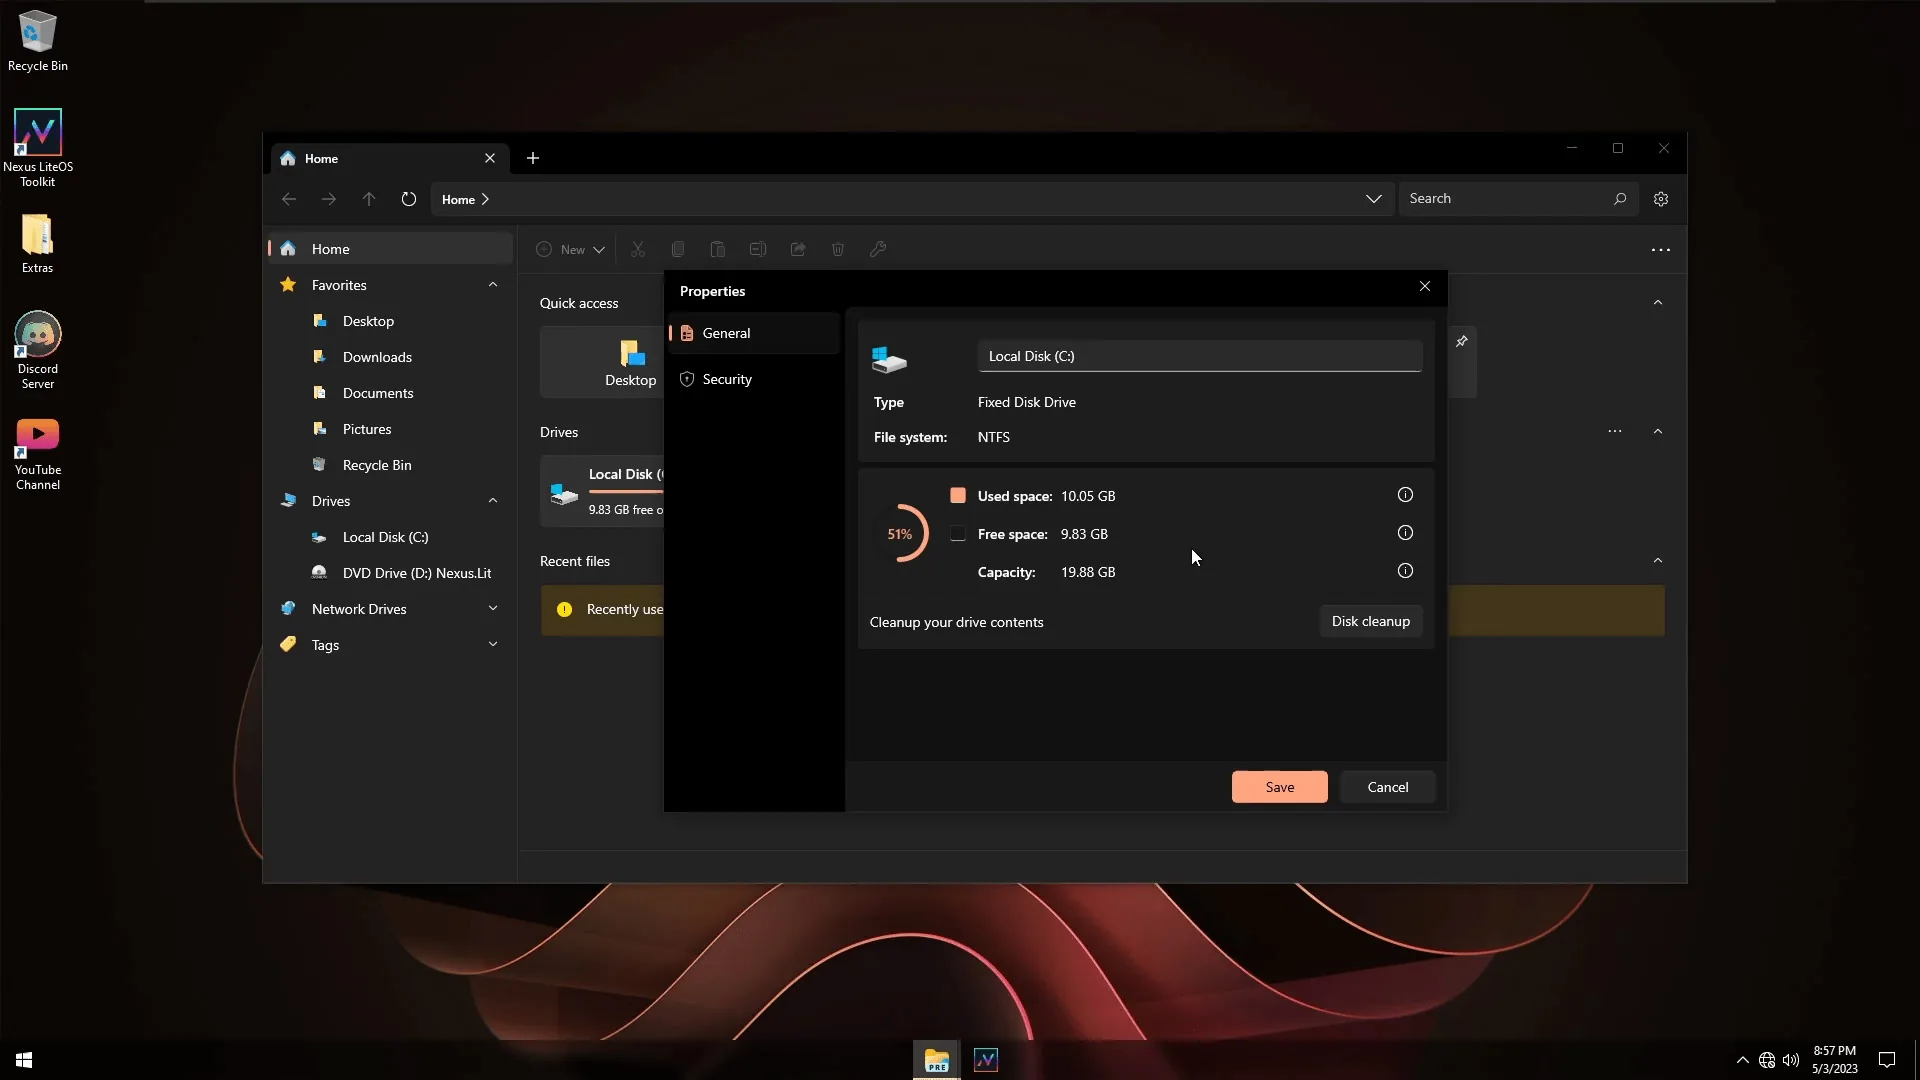1920x1080 pixels.
Task: Click the Used space color swatch
Action: click(x=958, y=495)
